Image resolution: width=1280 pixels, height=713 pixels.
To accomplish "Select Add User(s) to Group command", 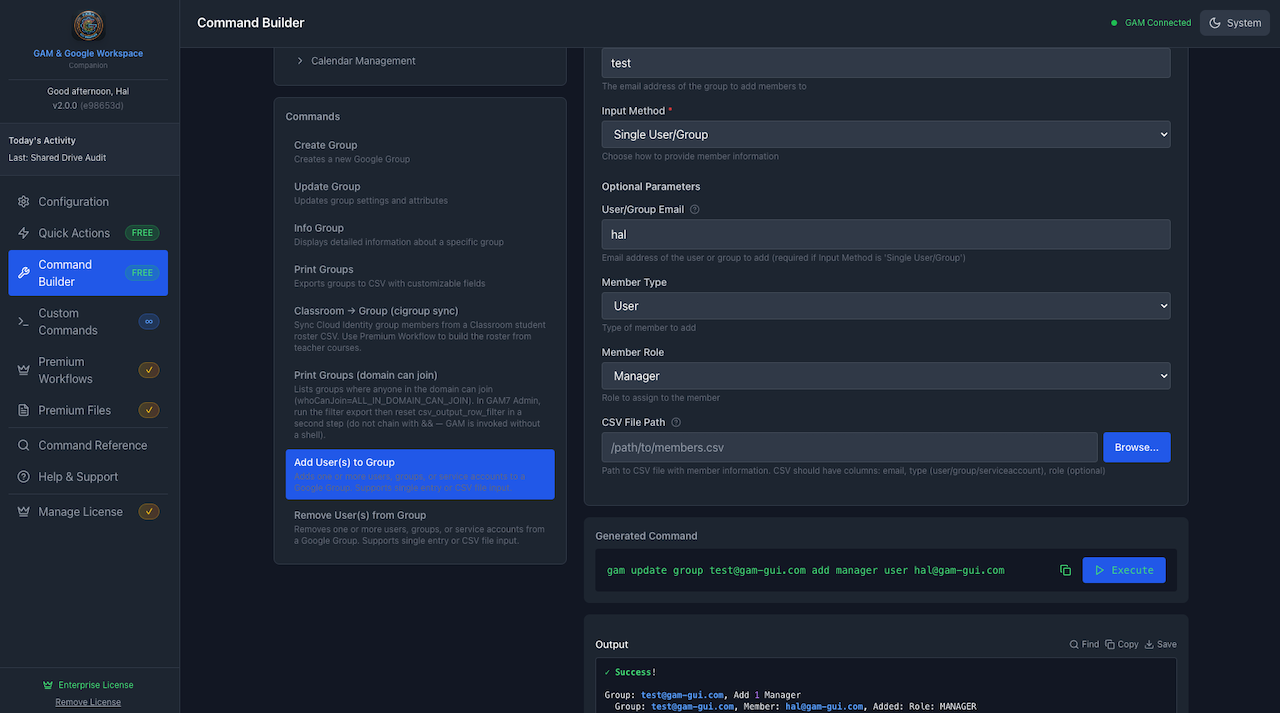I will [420, 474].
